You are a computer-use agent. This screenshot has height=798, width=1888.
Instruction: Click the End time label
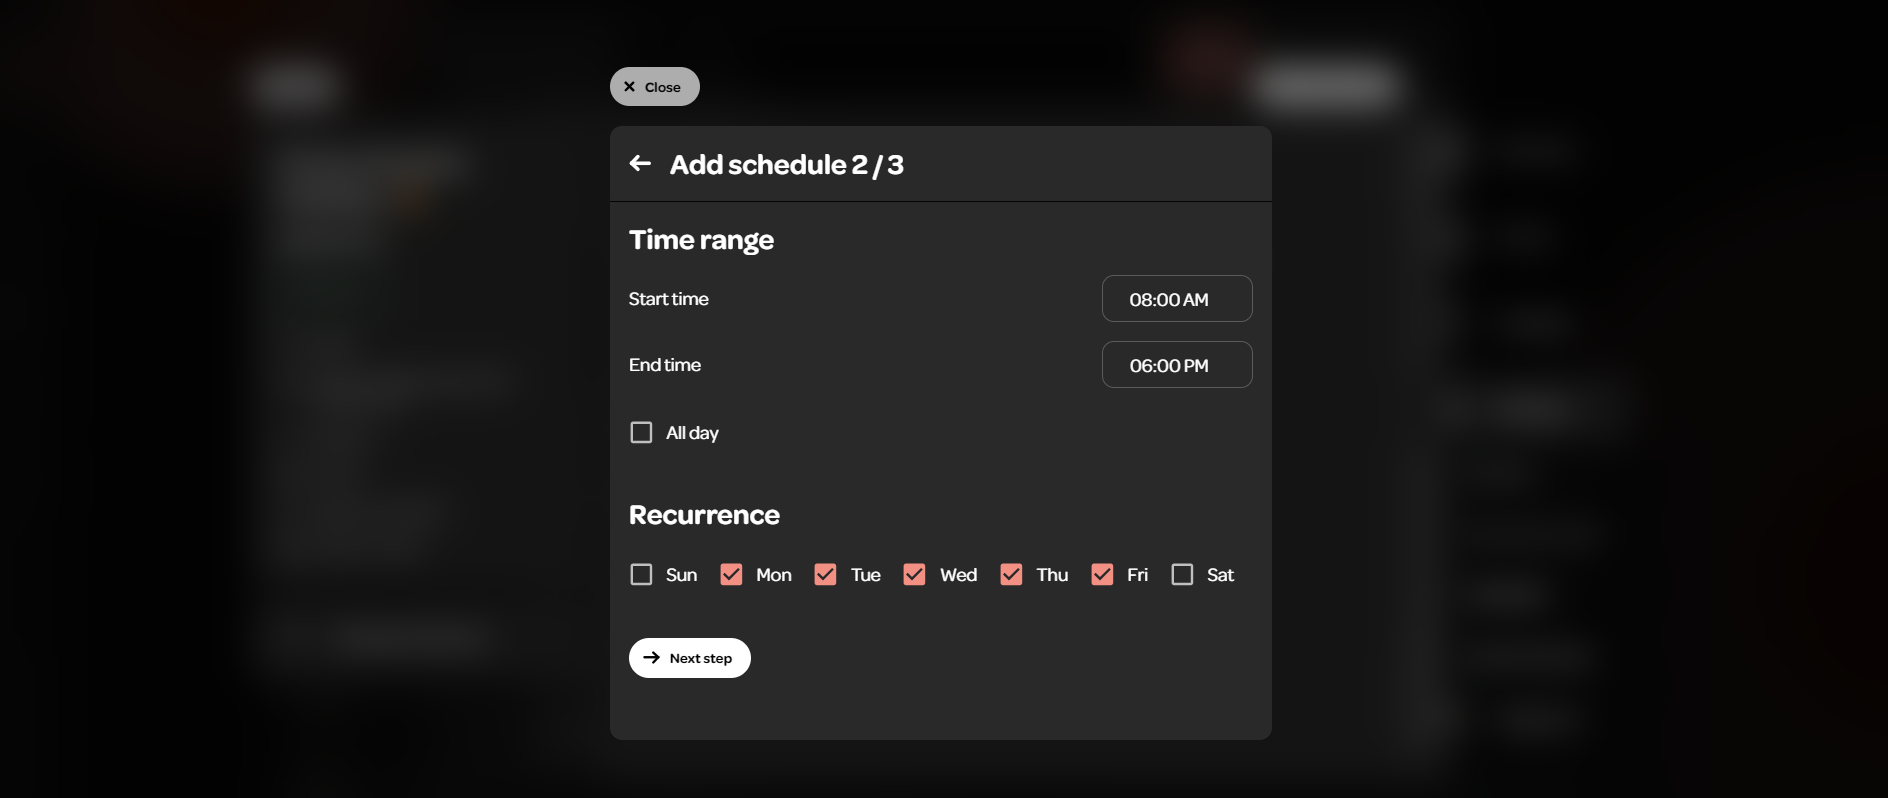tap(665, 365)
